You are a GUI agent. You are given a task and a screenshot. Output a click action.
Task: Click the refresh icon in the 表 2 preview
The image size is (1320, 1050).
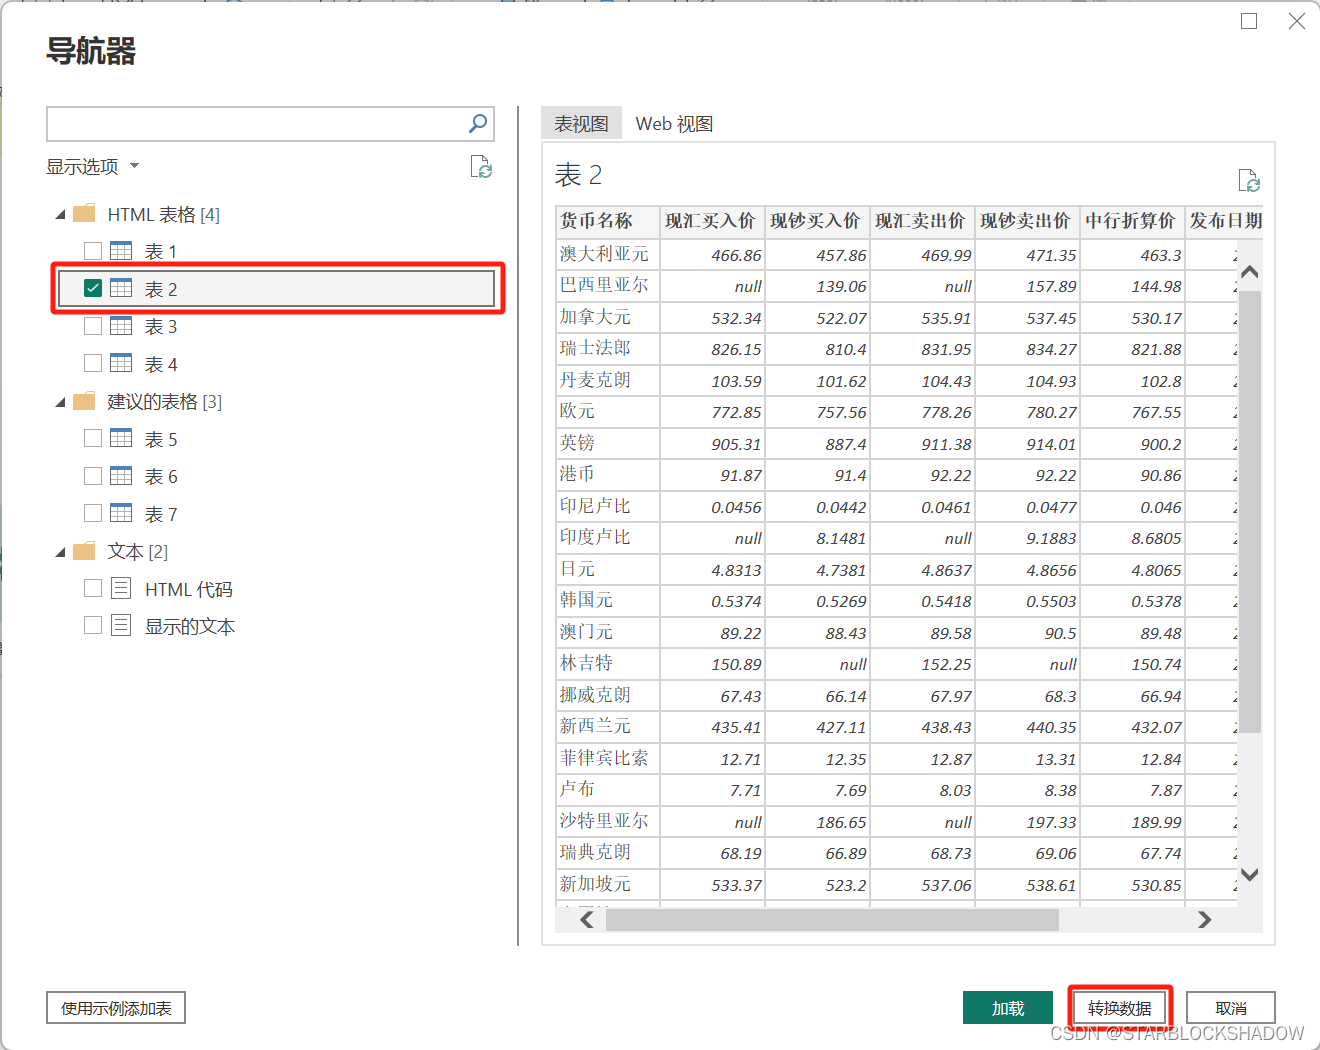click(1249, 181)
